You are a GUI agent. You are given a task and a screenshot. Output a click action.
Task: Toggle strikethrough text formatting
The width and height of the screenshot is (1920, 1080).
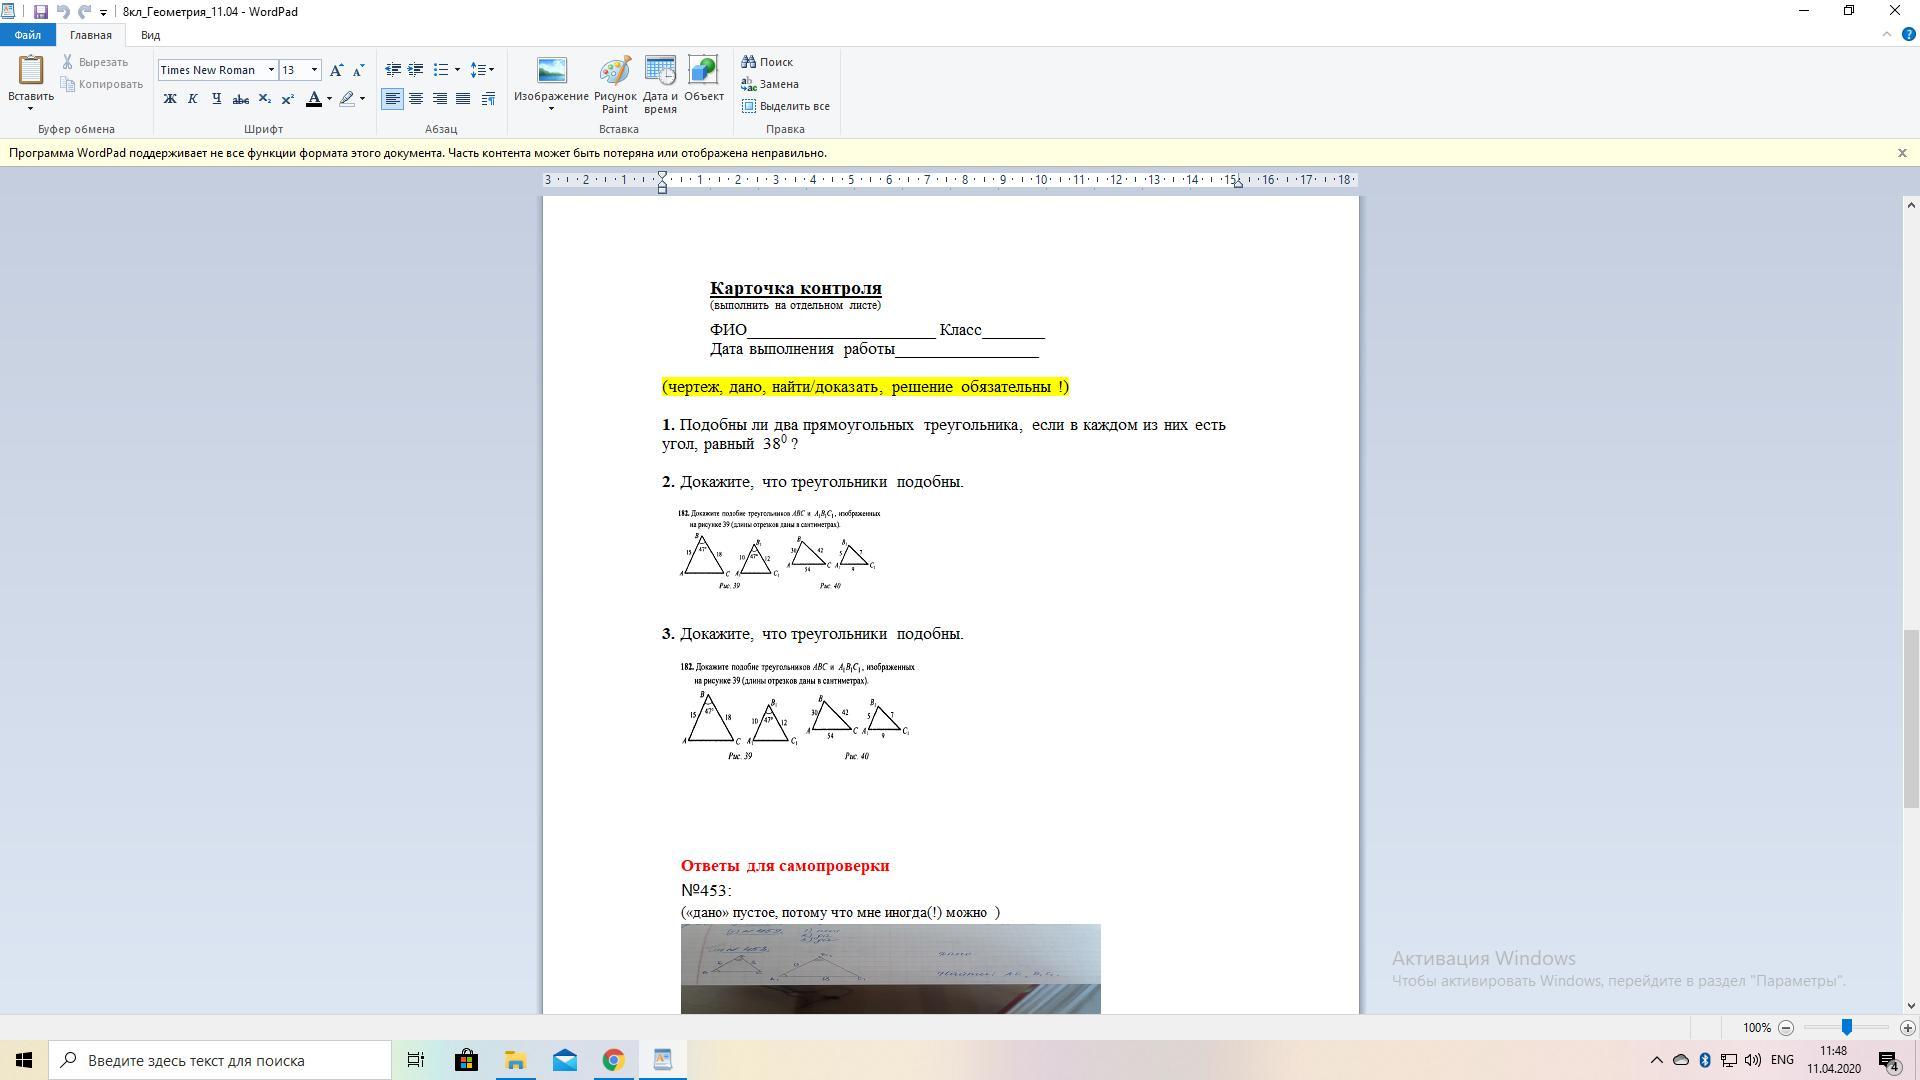pyautogui.click(x=240, y=98)
